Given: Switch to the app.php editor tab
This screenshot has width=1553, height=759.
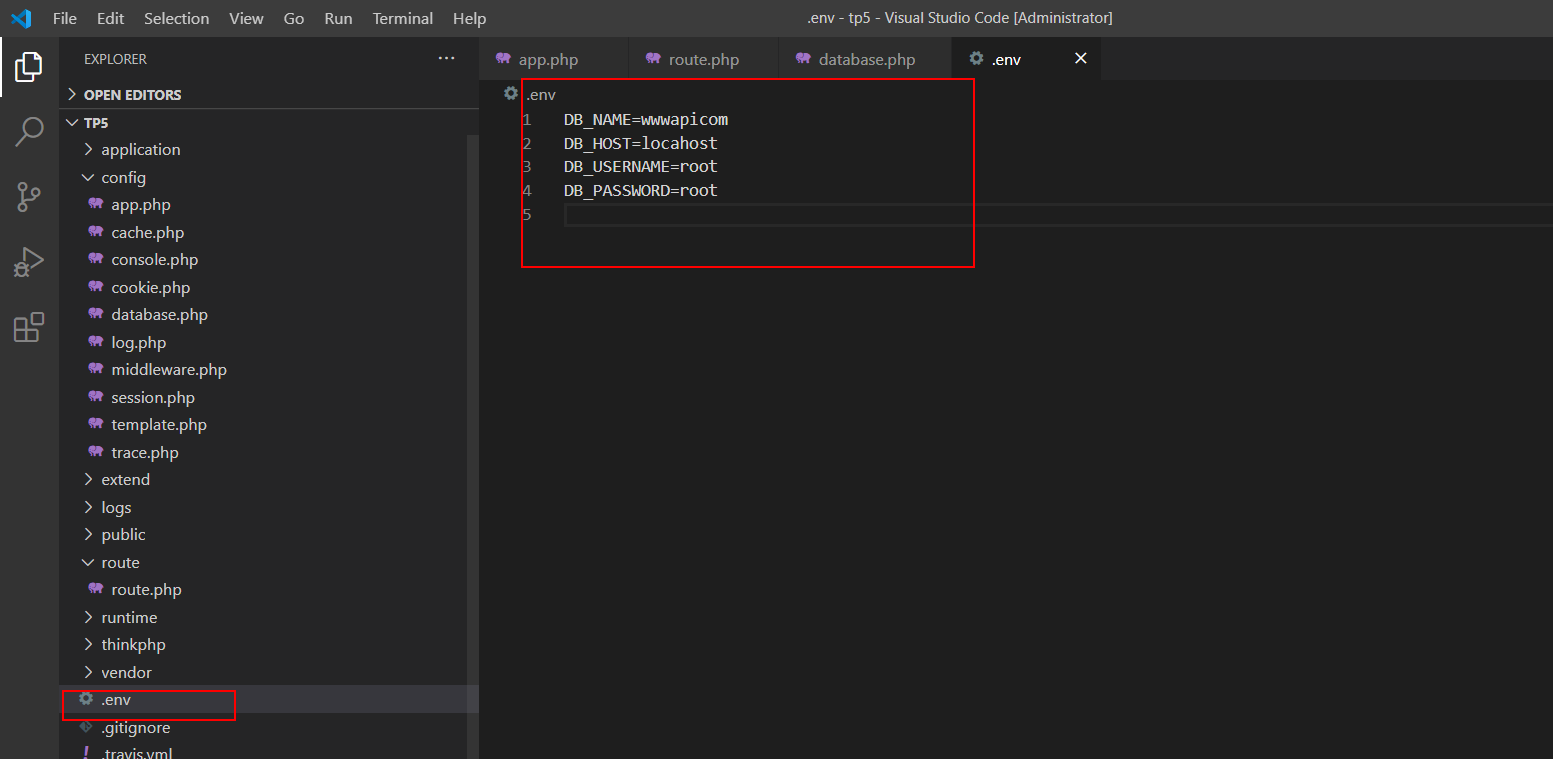Looking at the screenshot, I should (x=553, y=59).
